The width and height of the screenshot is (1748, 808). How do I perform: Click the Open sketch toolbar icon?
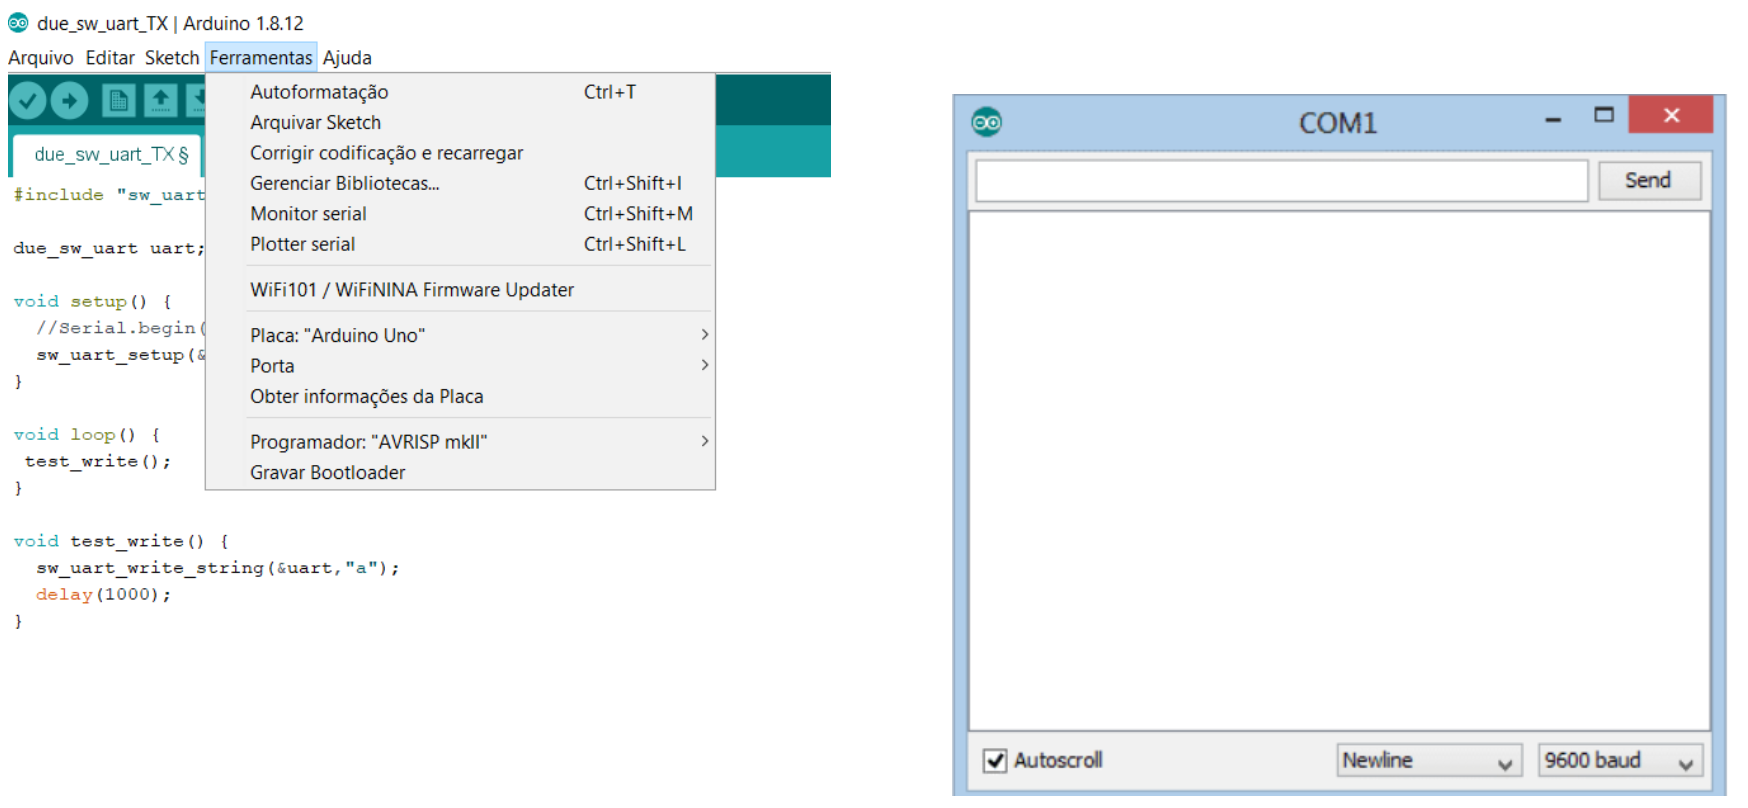pyautogui.click(x=160, y=100)
